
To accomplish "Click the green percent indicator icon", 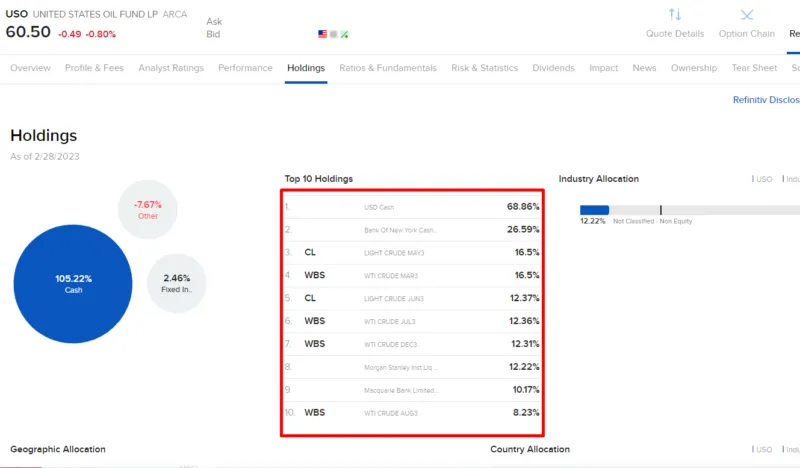I will pyautogui.click(x=344, y=34).
